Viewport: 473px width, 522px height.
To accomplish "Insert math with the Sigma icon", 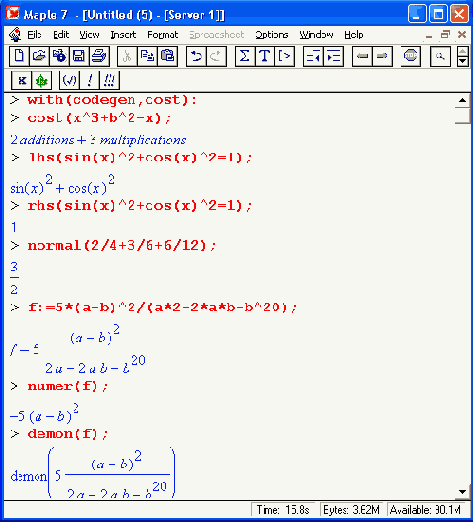I will coord(245,56).
